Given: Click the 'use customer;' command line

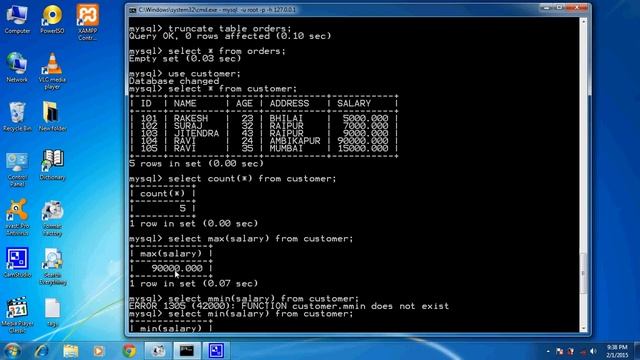Looking at the screenshot, I should click(x=185, y=74).
